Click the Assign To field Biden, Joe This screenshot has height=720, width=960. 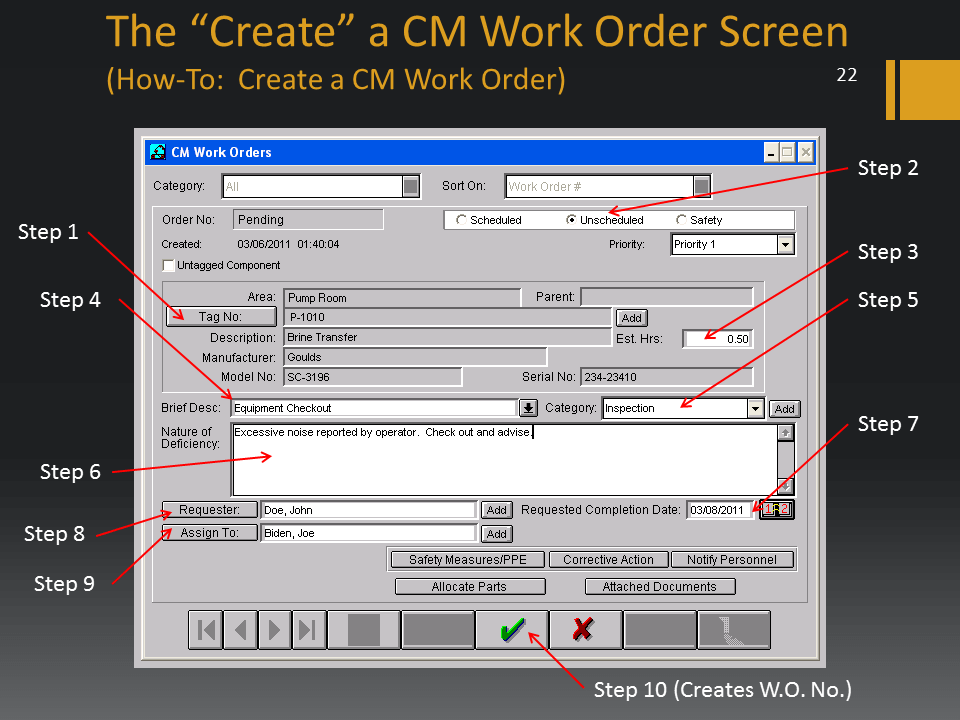point(369,533)
